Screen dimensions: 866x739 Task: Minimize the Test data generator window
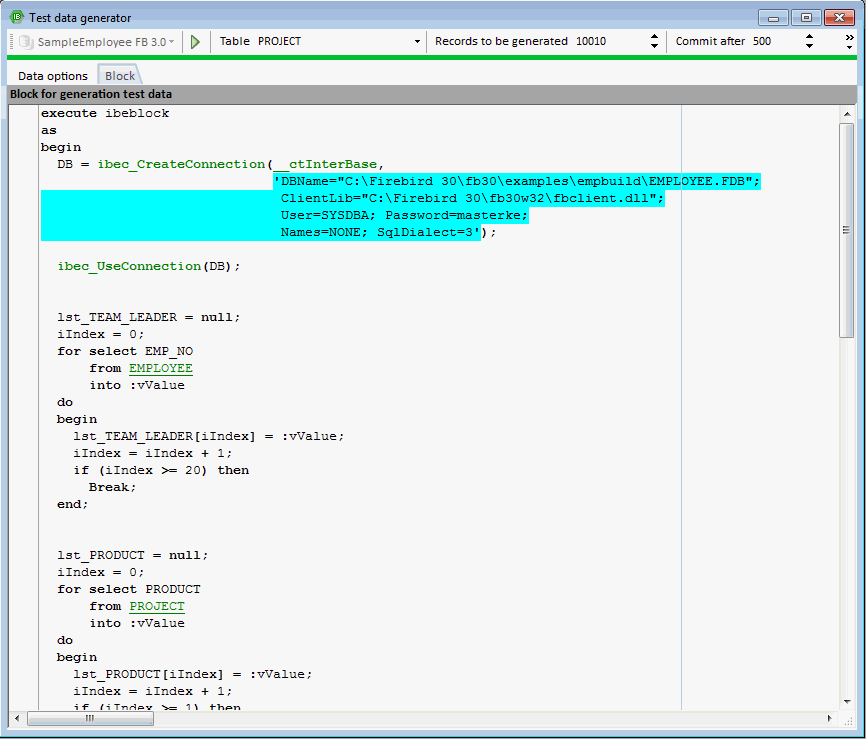(x=773, y=18)
